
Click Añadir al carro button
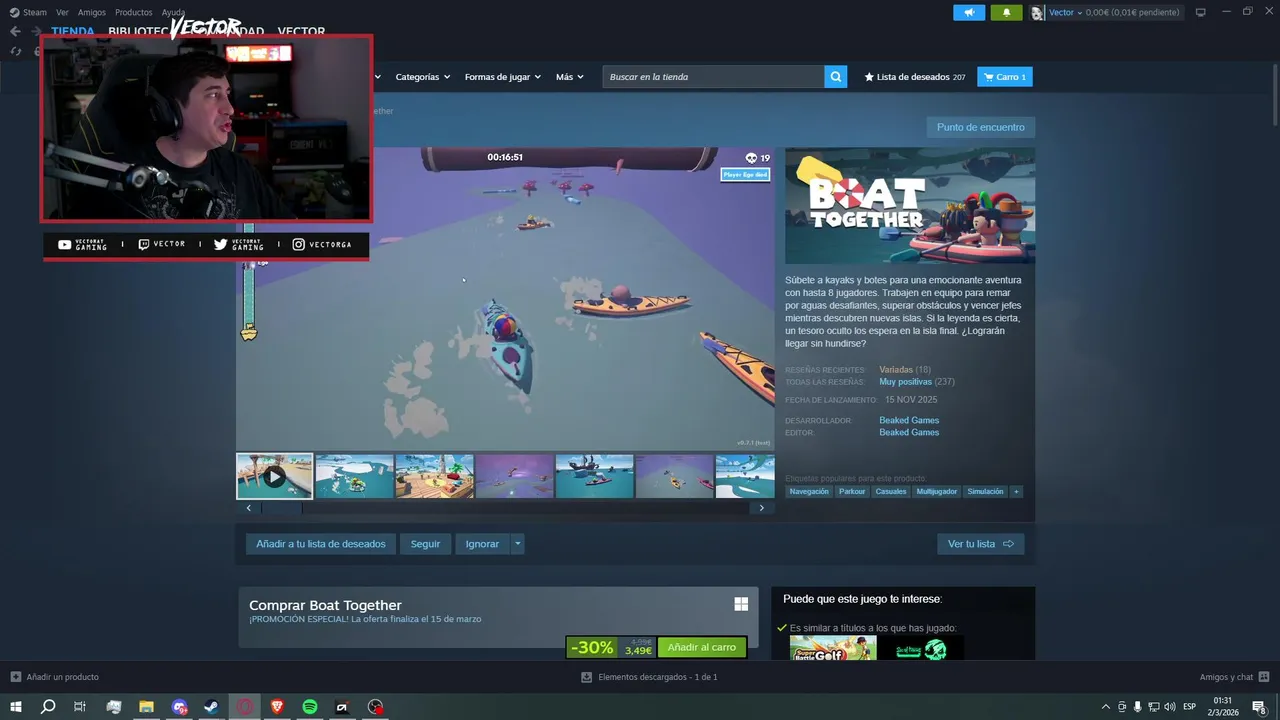(702, 647)
